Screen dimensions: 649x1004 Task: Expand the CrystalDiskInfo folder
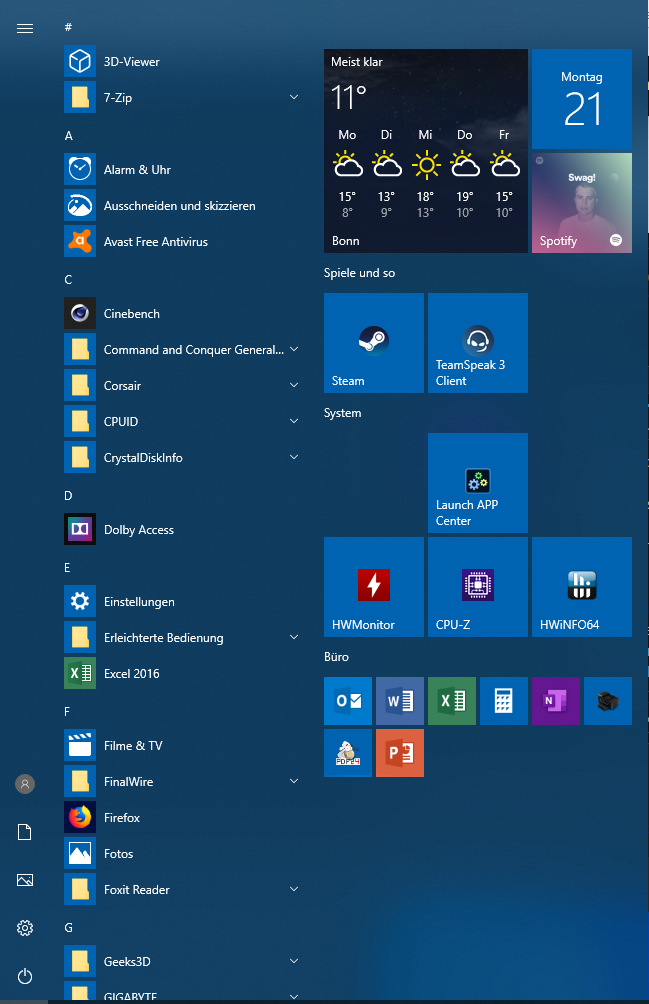[x=294, y=457]
